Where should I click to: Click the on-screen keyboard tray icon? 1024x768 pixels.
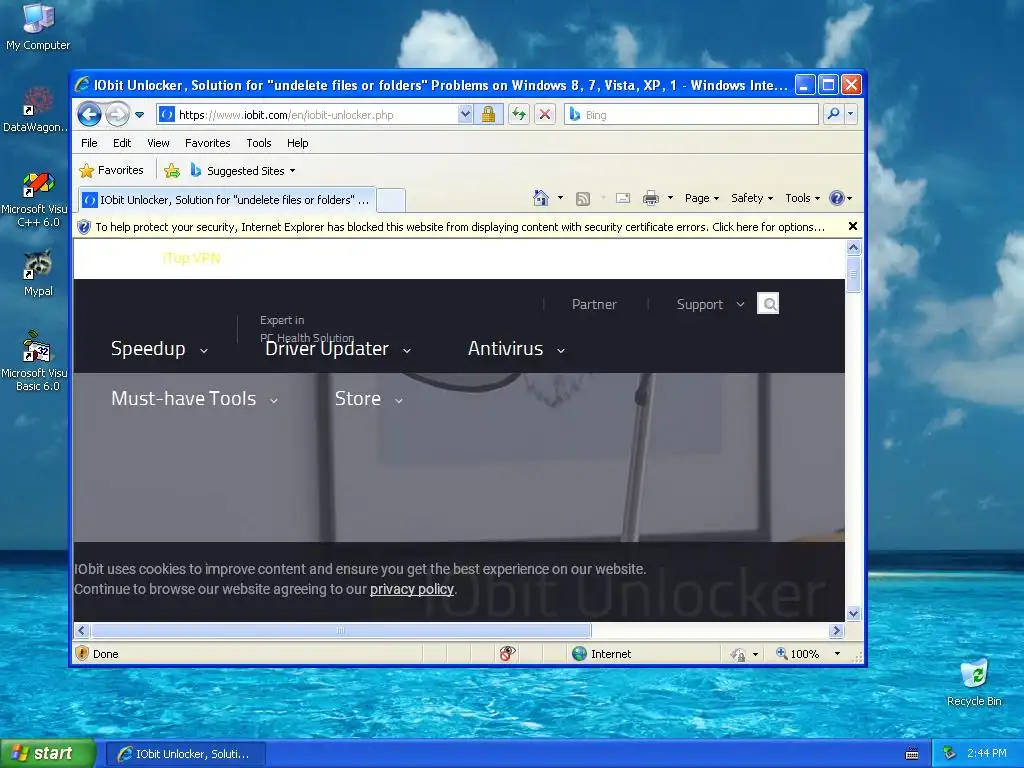[x=912, y=754]
